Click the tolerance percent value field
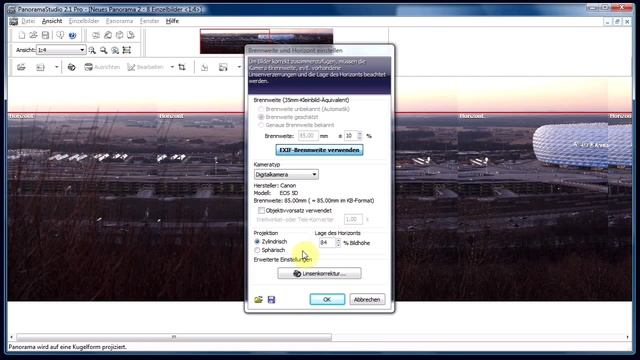Image resolution: width=640 pixels, height=360 pixels. 351,136
